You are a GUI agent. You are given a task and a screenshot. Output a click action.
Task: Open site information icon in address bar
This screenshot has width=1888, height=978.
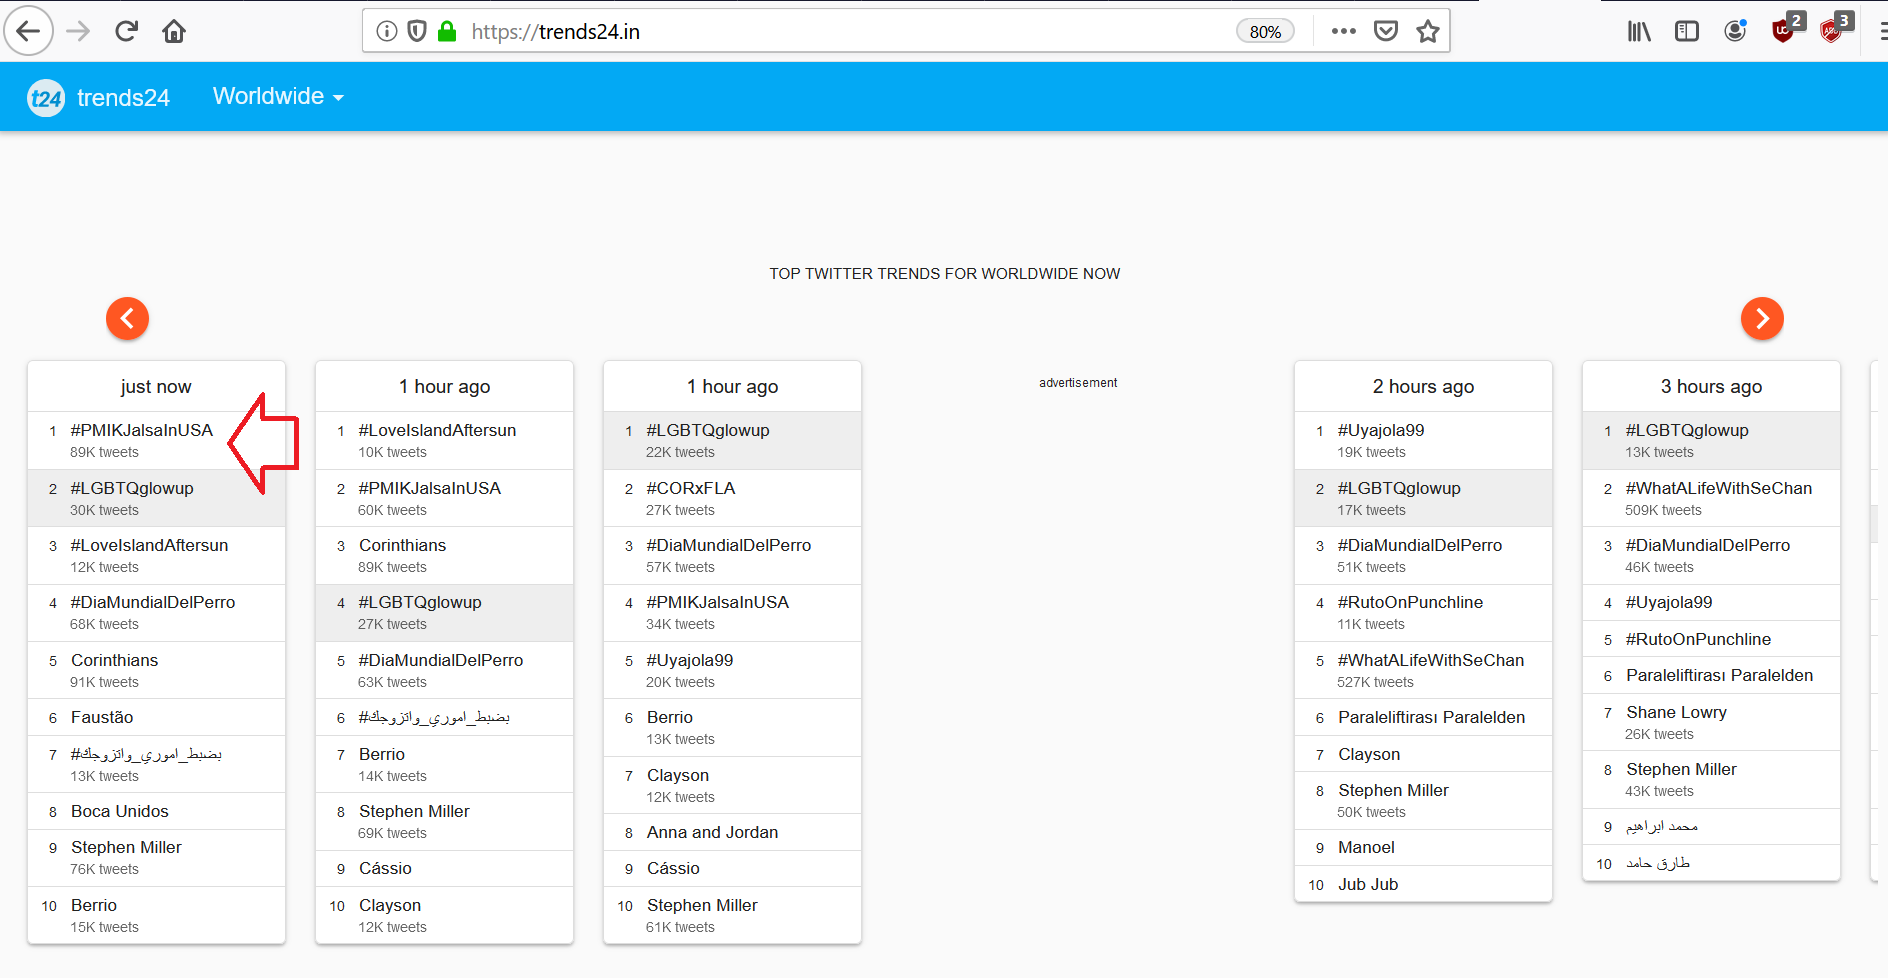[387, 31]
